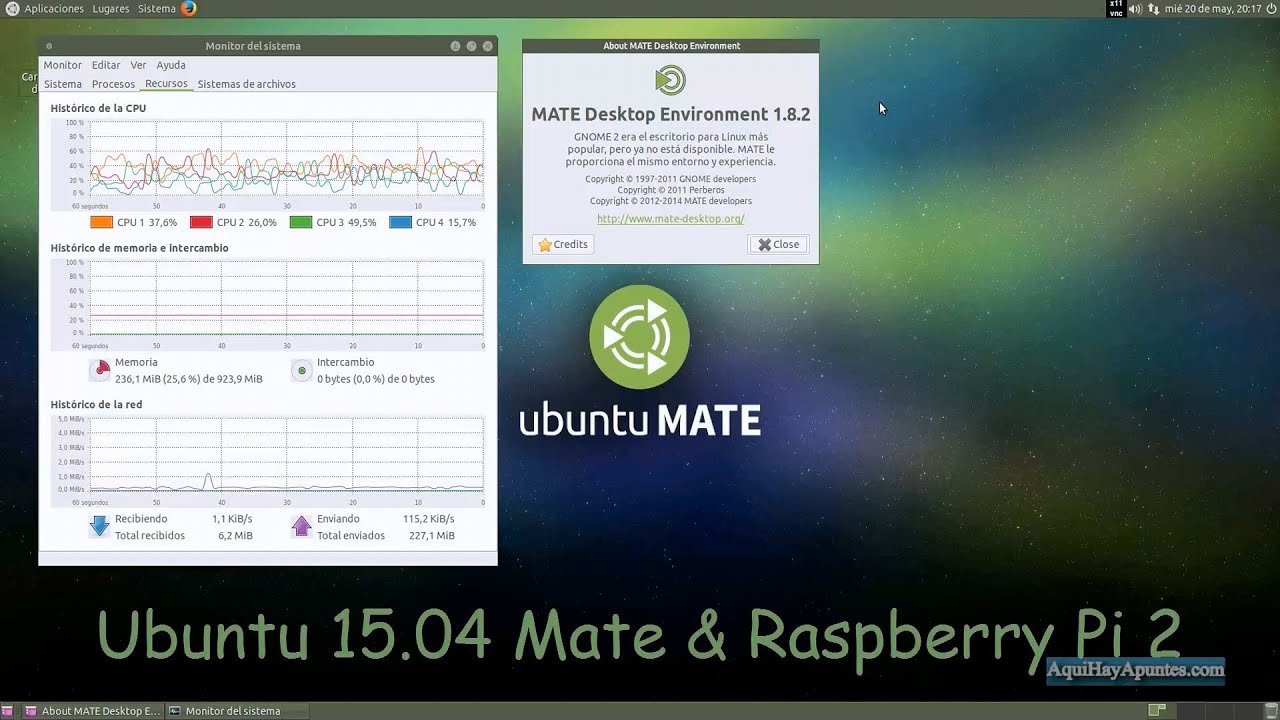Click the Monitor del sistema window menu icon
The image size is (1280, 720).
[x=49, y=46]
